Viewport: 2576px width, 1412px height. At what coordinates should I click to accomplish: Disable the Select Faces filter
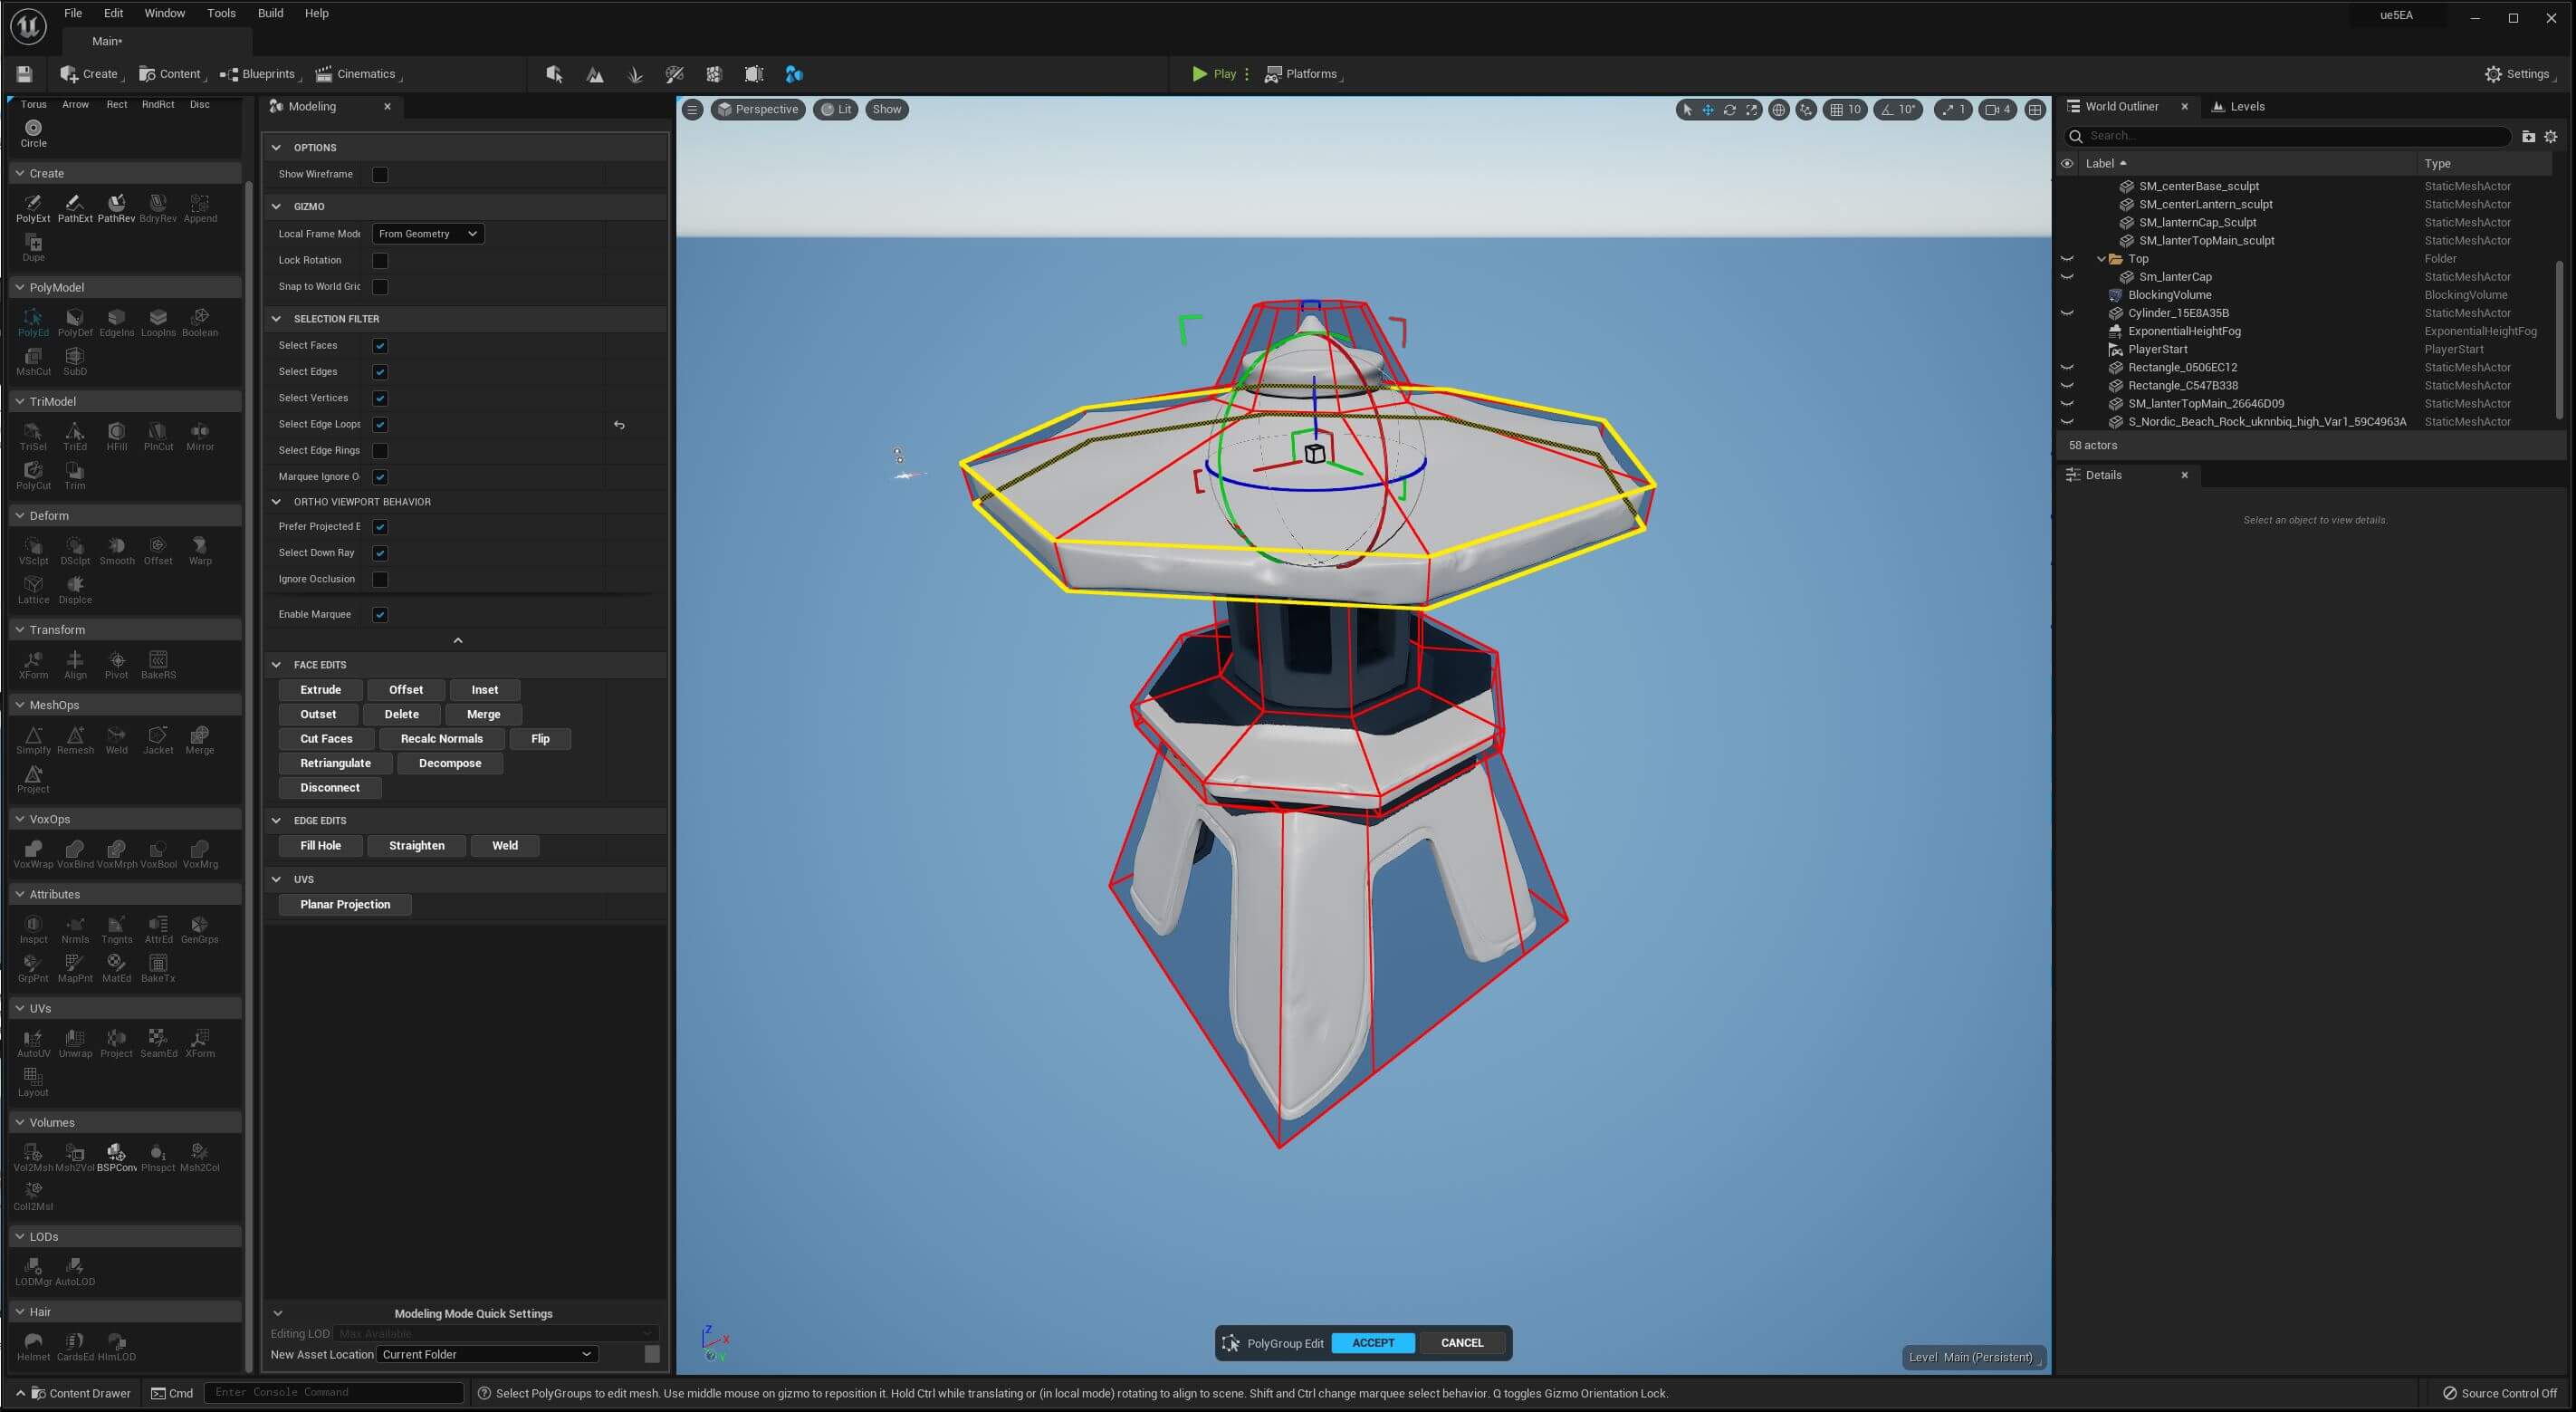pyautogui.click(x=380, y=345)
